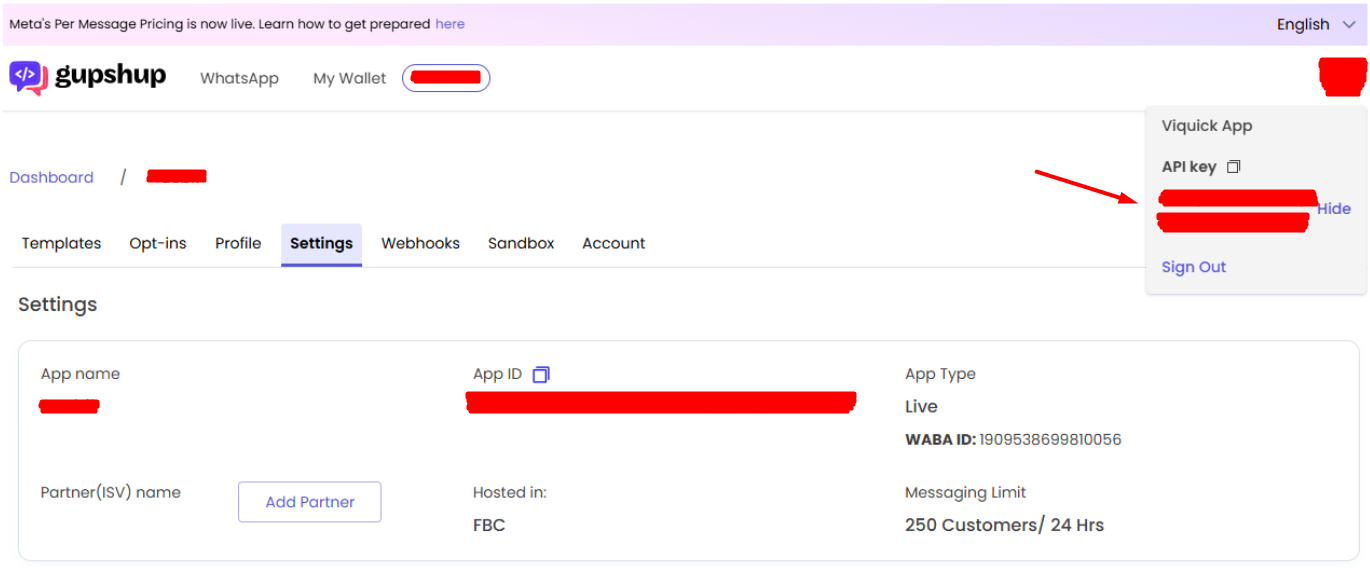Screen dimensions: 1370x568
Task: Click the Dashboard breadcrumb link
Action: click(51, 177)
